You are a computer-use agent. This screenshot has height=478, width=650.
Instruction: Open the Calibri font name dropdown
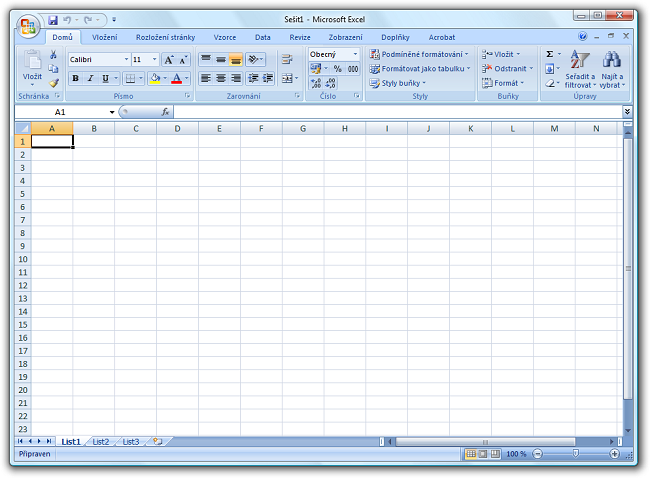tap(126, 60)
